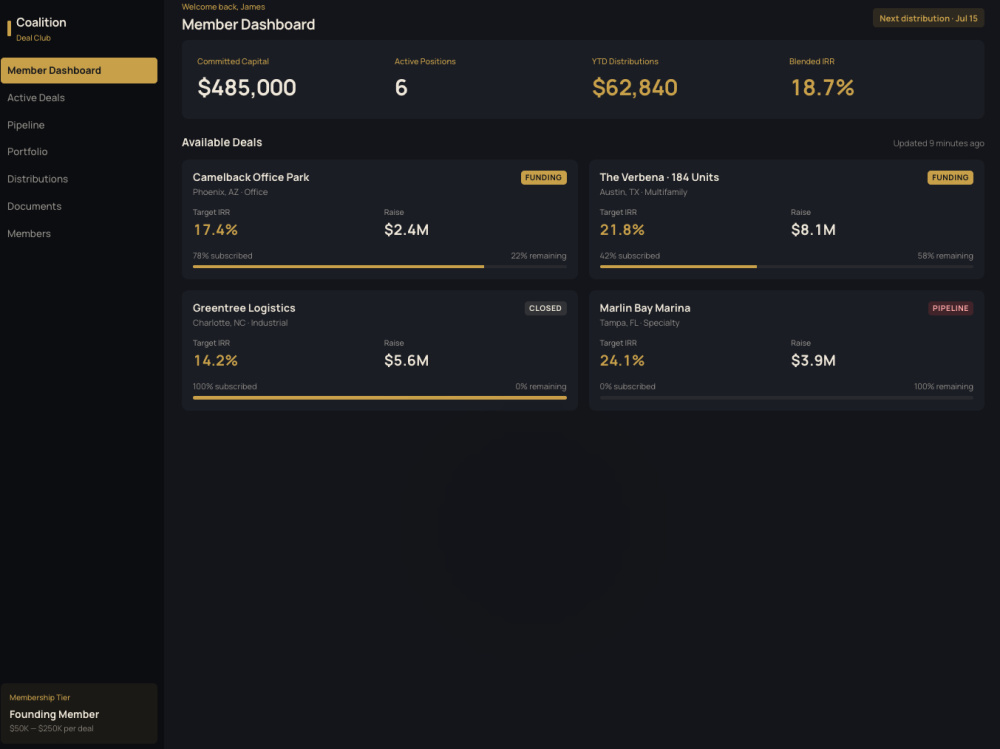The height and width of the screenshot is (749, 1000).
Task: Click the Active Positions value 6
Action: coord(401,87)
